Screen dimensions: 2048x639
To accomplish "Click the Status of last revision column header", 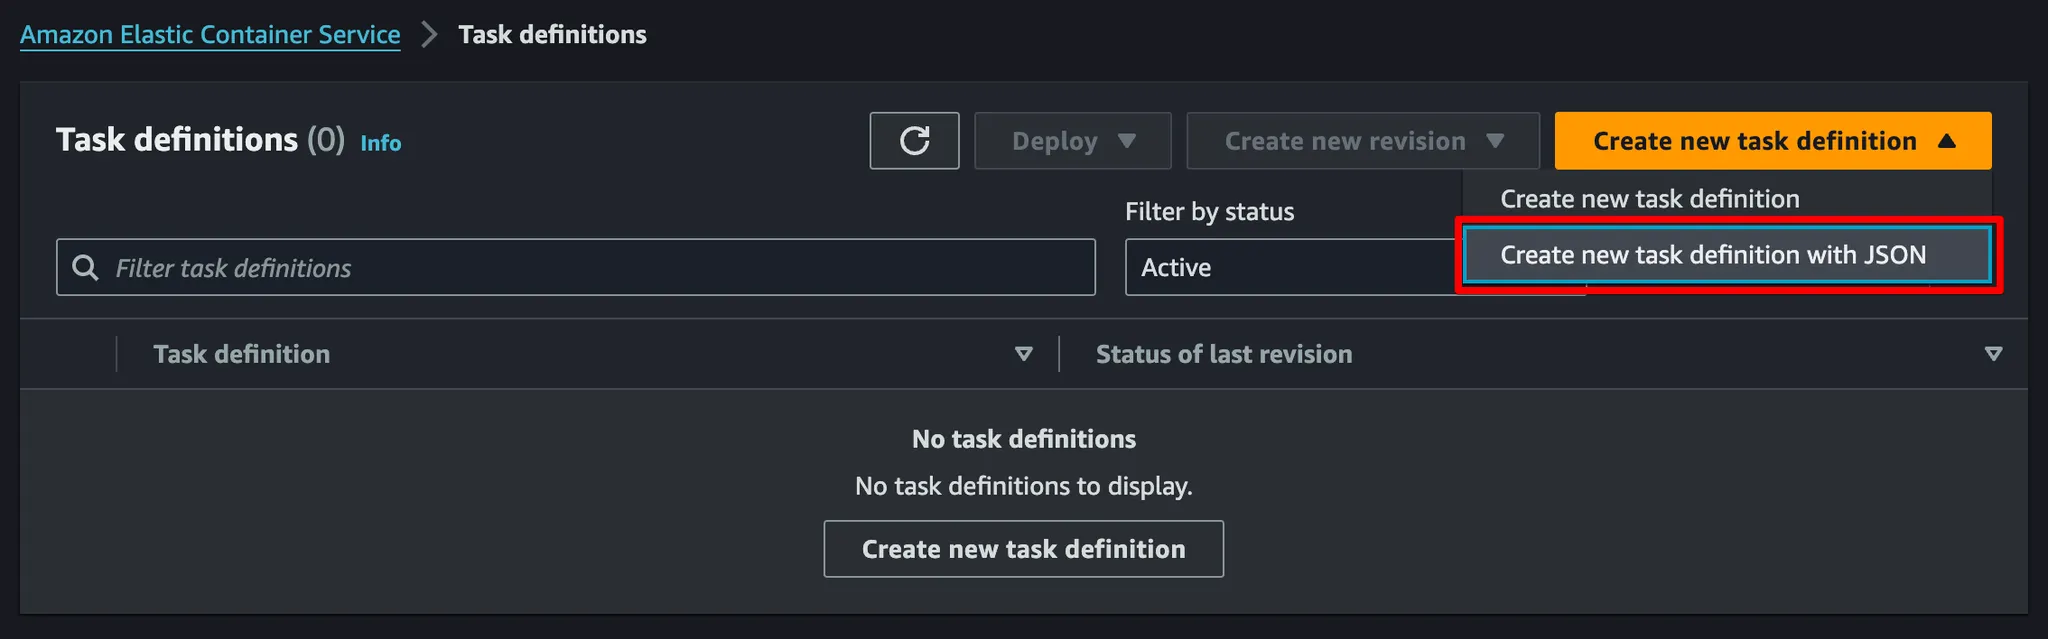I will [x=1224, y=354].
